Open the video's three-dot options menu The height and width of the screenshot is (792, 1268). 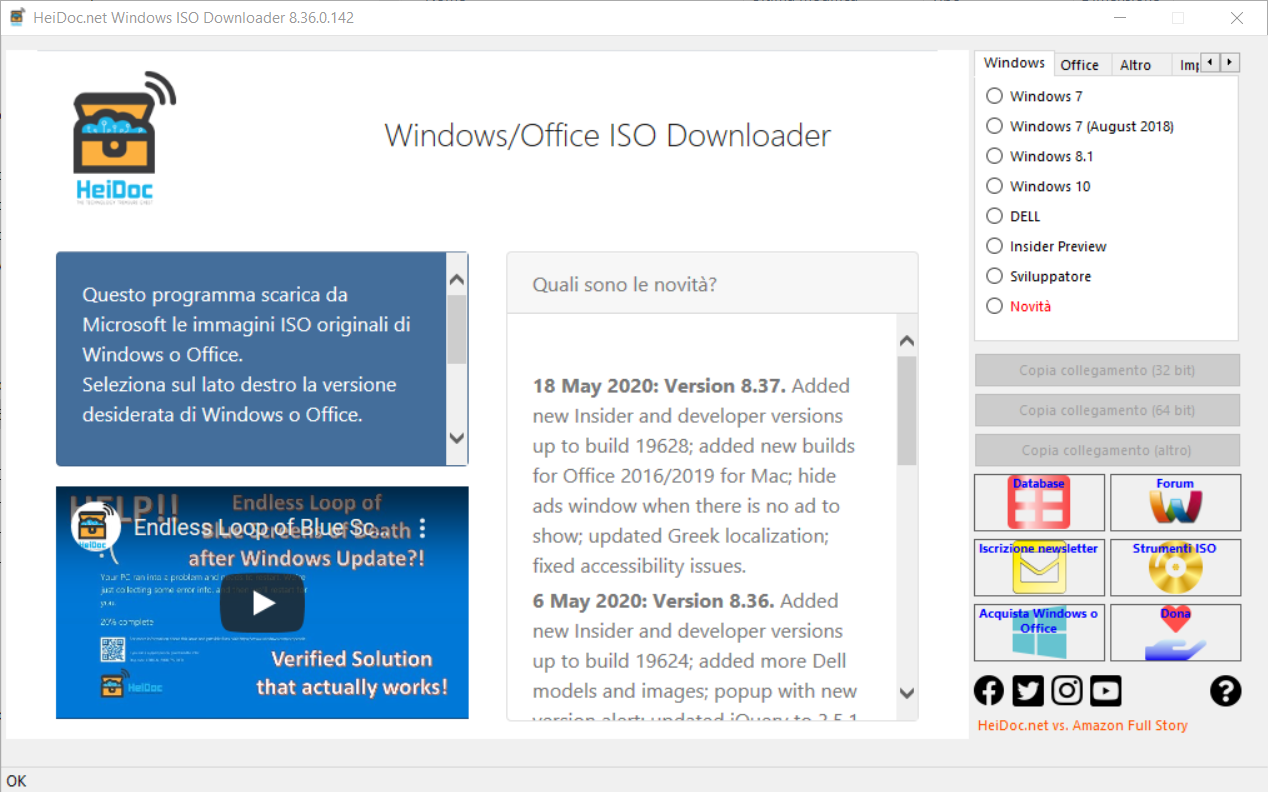[422, 527]
